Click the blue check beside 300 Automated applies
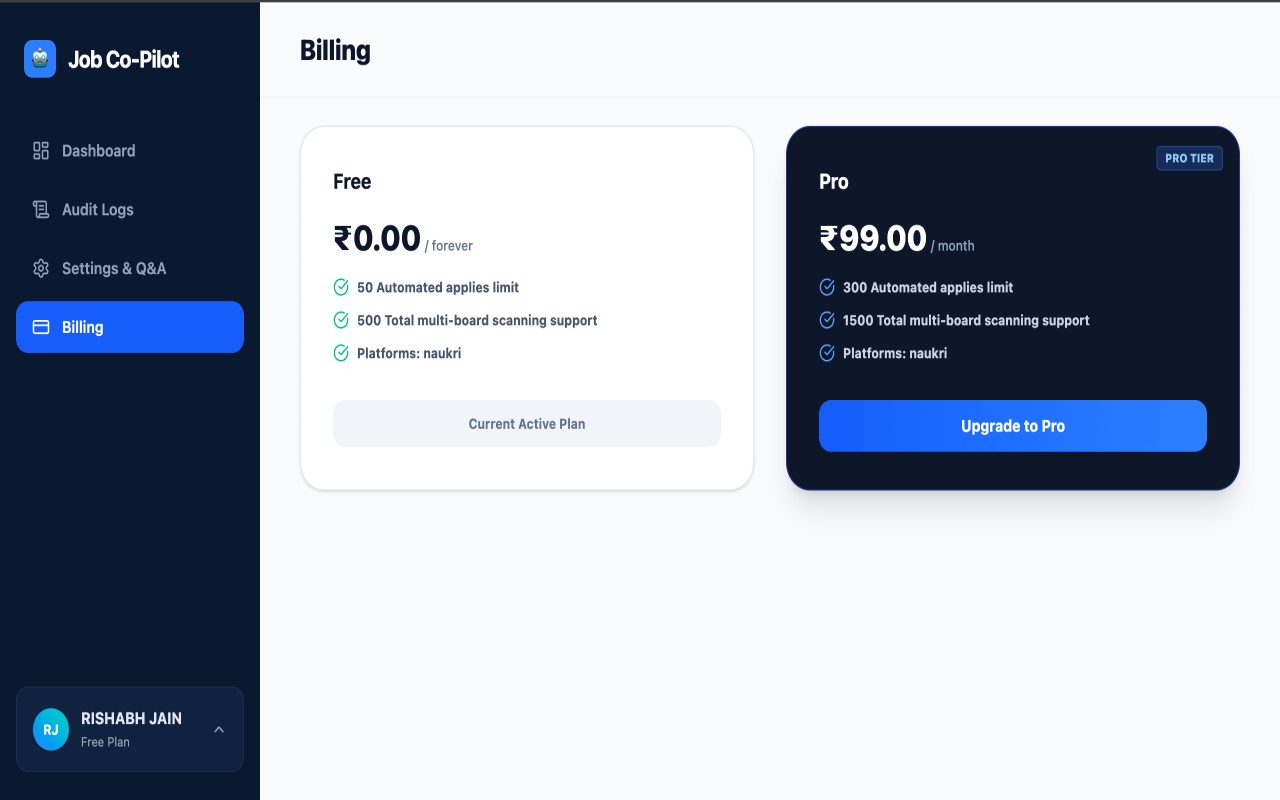The image size is (1280, 800). pos(827,287)
